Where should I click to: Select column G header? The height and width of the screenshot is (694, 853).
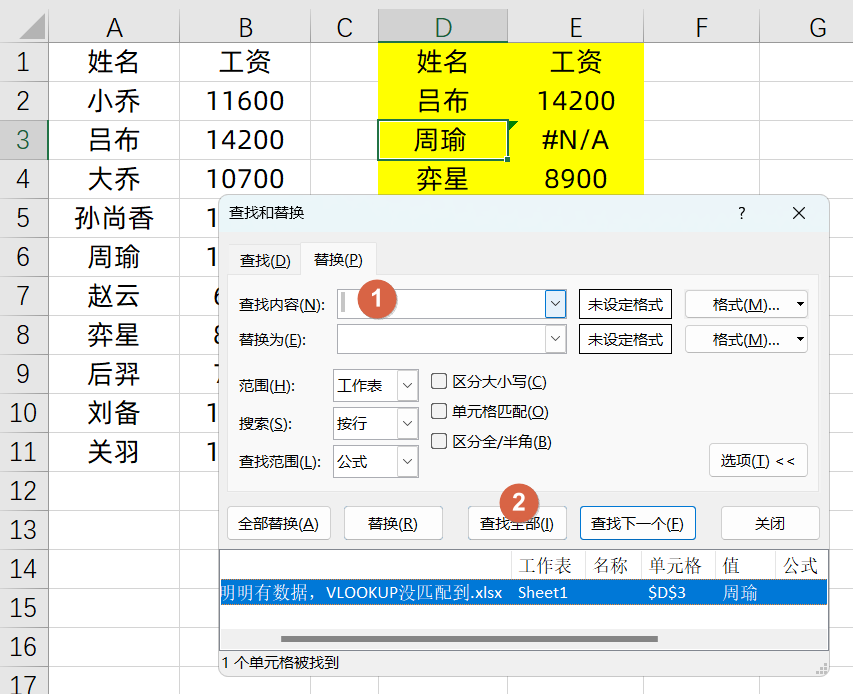point(806,27)
